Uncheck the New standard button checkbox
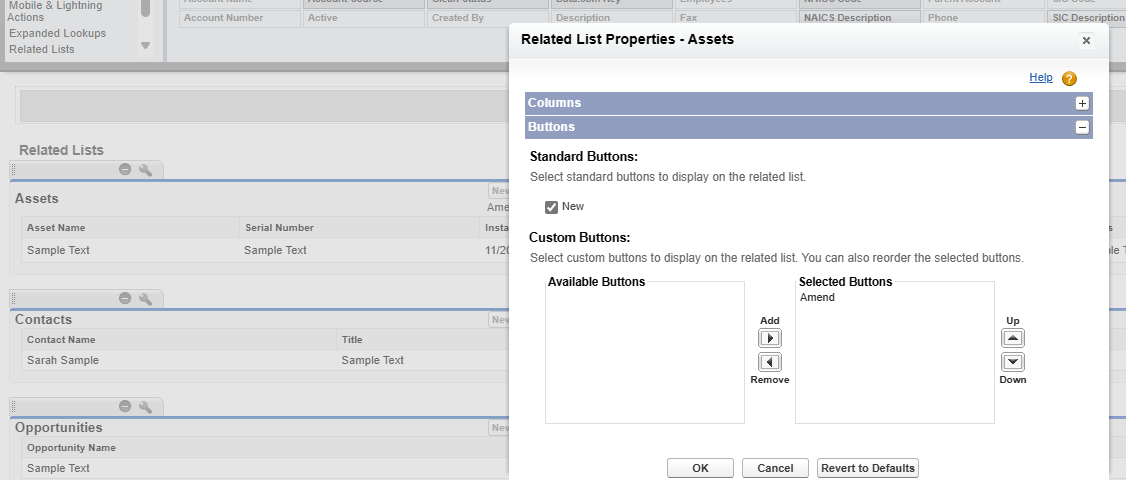1126x480 pixels. click(552, 207)
